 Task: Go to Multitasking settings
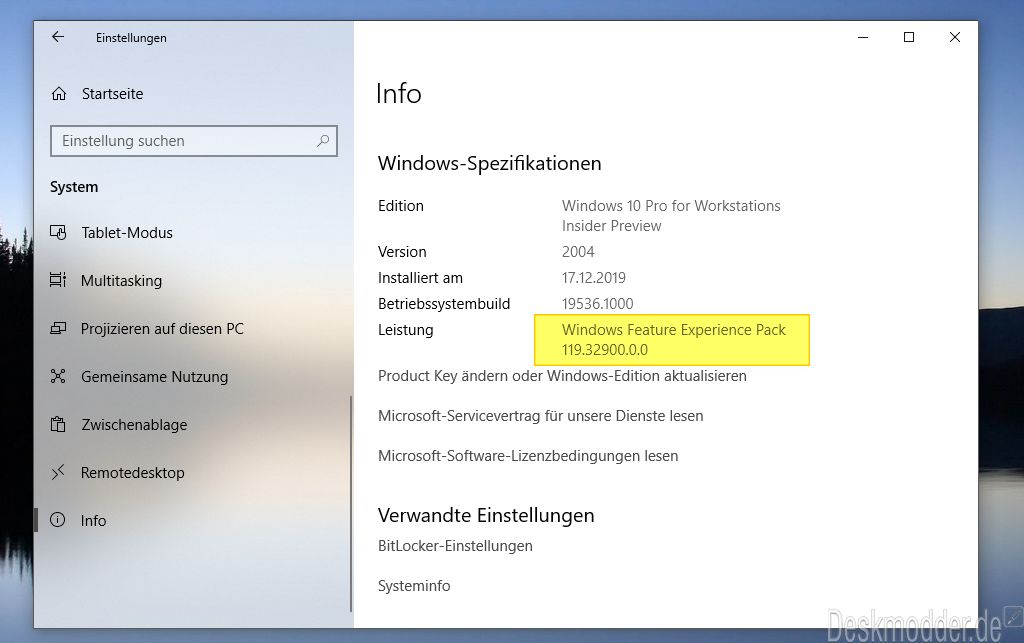[x=121, y=281]
